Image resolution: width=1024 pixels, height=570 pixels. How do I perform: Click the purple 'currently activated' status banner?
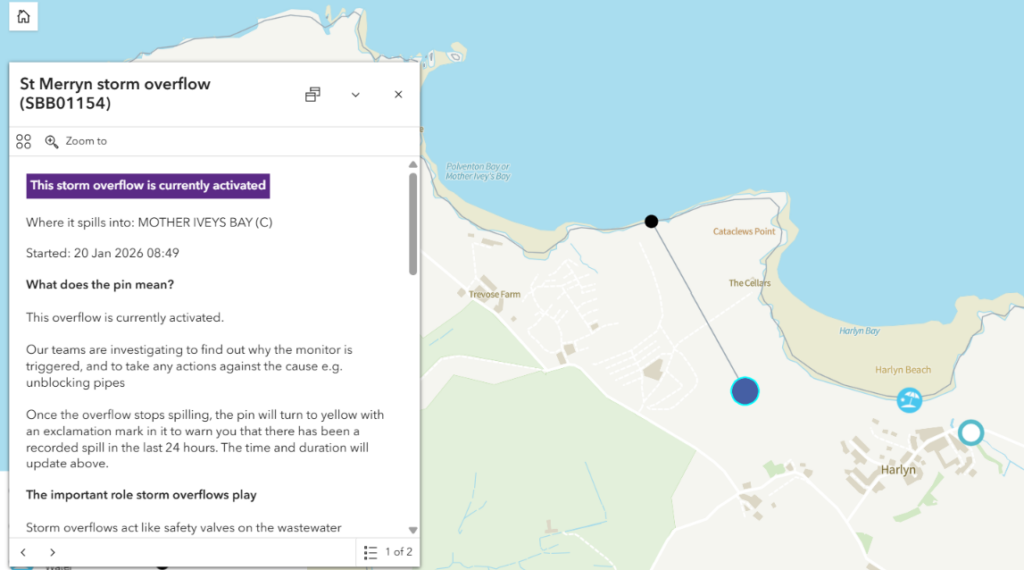click(148, 185)
